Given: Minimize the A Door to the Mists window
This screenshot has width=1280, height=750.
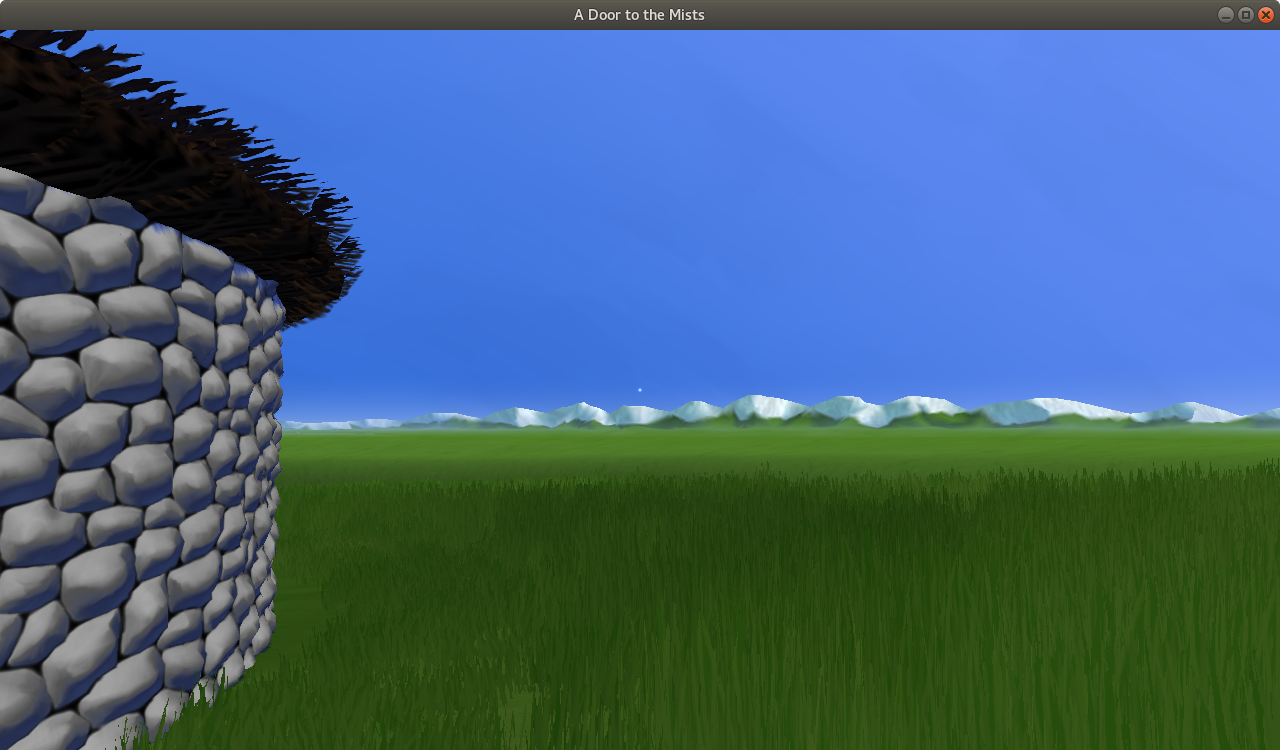Looking at the screenshot, I should [1226, 15].
